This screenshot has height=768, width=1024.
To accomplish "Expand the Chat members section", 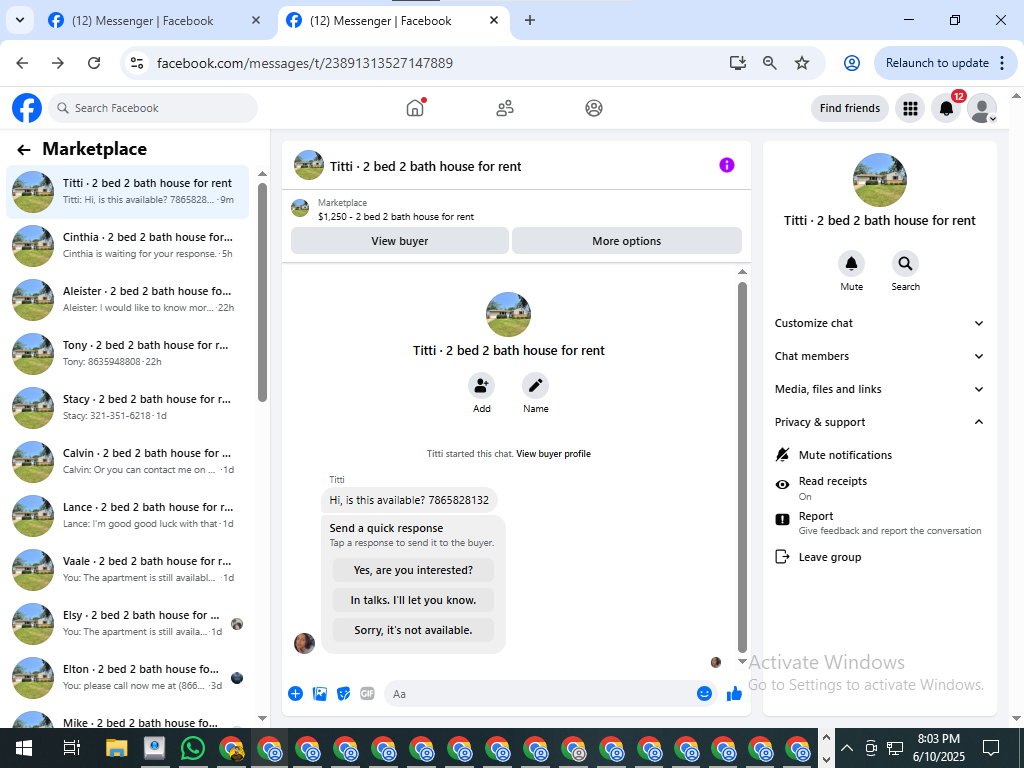I will coord(879,356).
